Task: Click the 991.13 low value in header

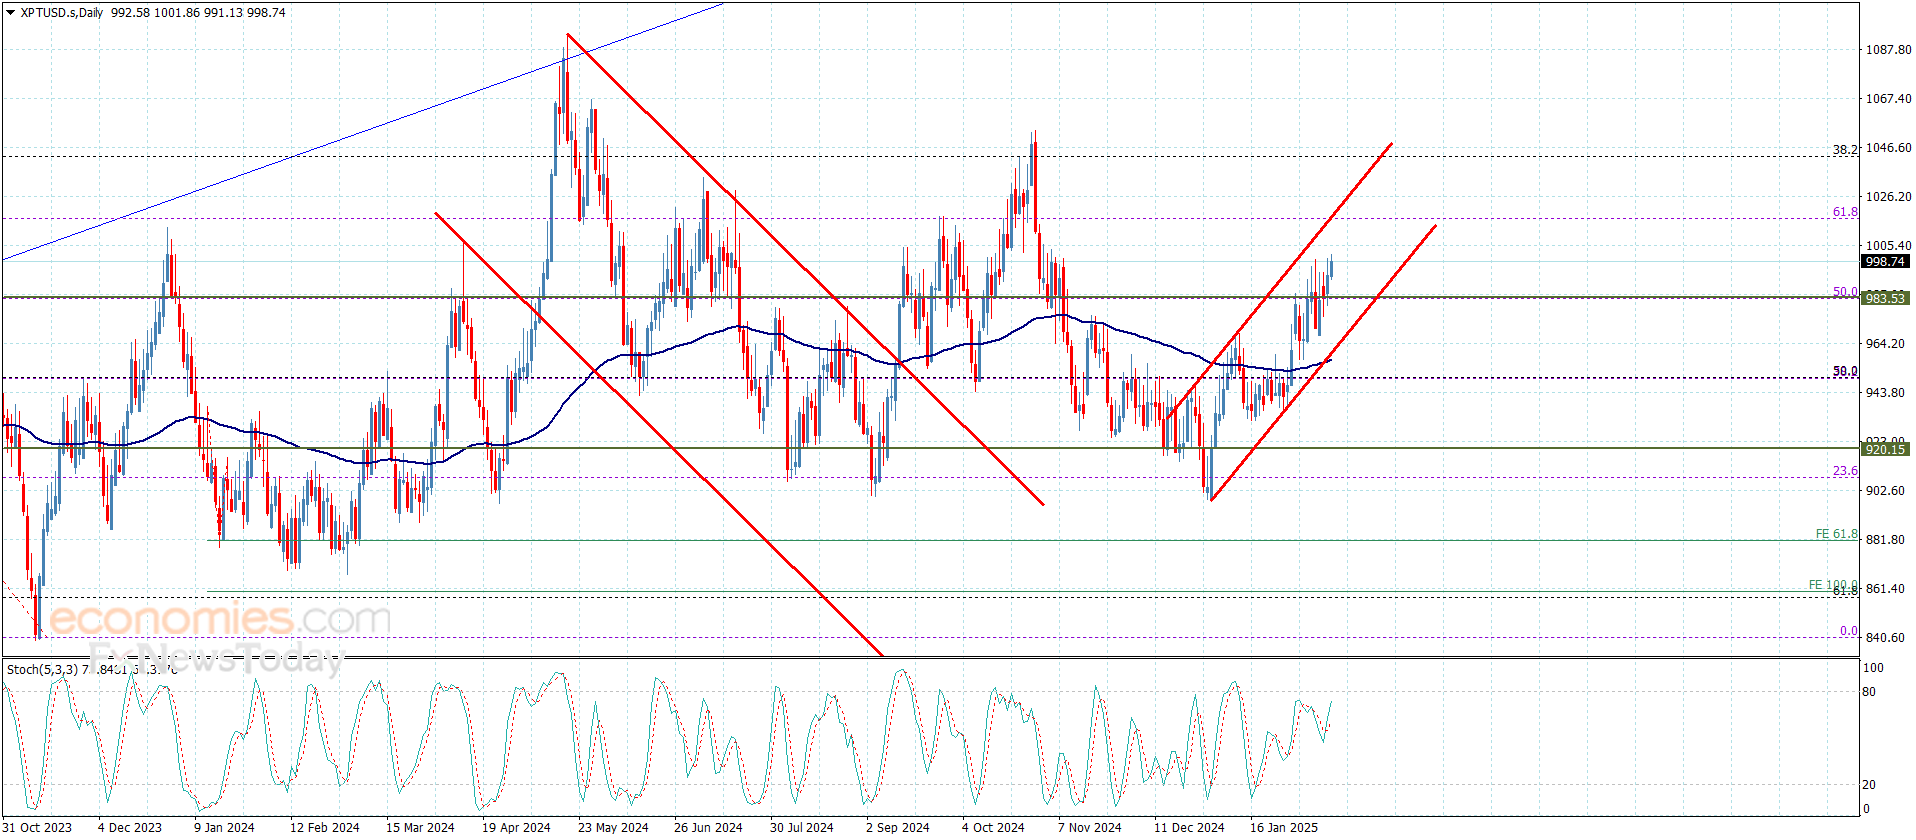Action: pos(223,13)
